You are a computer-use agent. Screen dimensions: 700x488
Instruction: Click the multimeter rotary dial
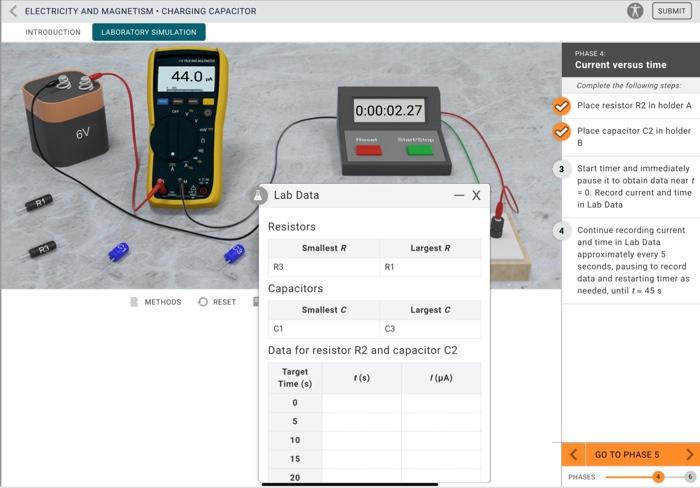[174, 139]
